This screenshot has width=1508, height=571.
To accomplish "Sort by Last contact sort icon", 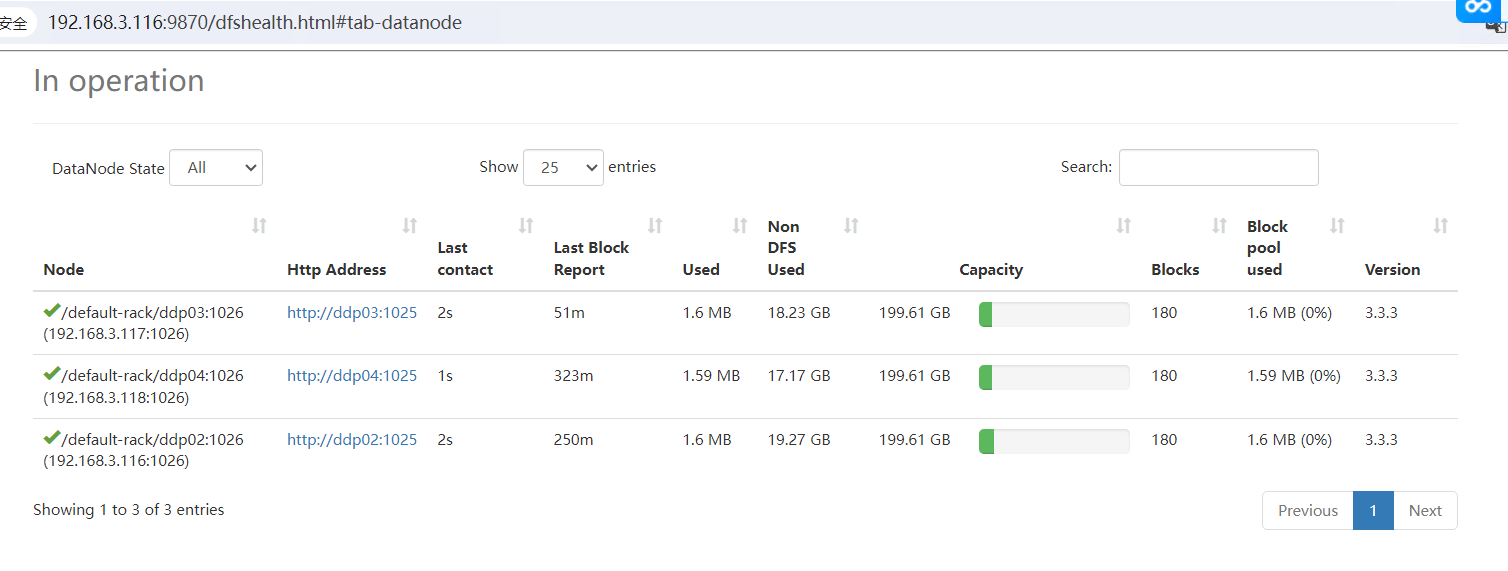I will (526, 226).
